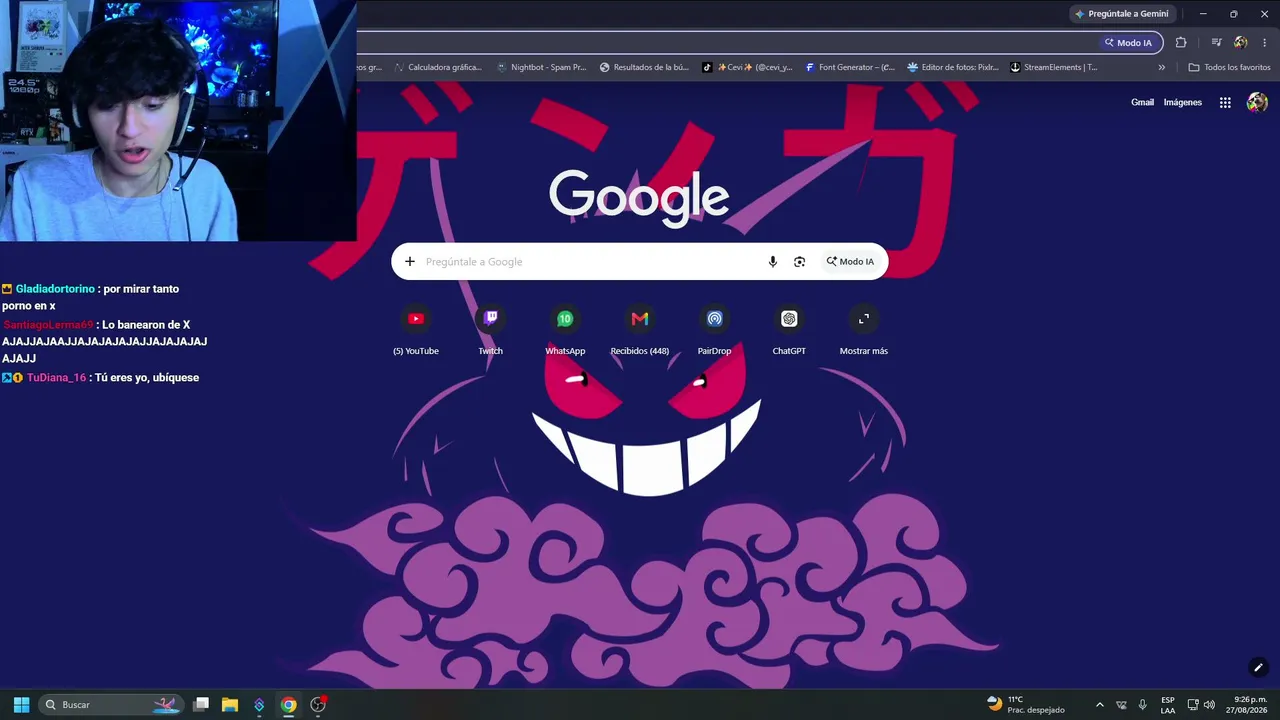Viewport: 1280px width, 720px height.
Task: Activate Modo IA in the Google search box
Action: [x=850, y=262]
